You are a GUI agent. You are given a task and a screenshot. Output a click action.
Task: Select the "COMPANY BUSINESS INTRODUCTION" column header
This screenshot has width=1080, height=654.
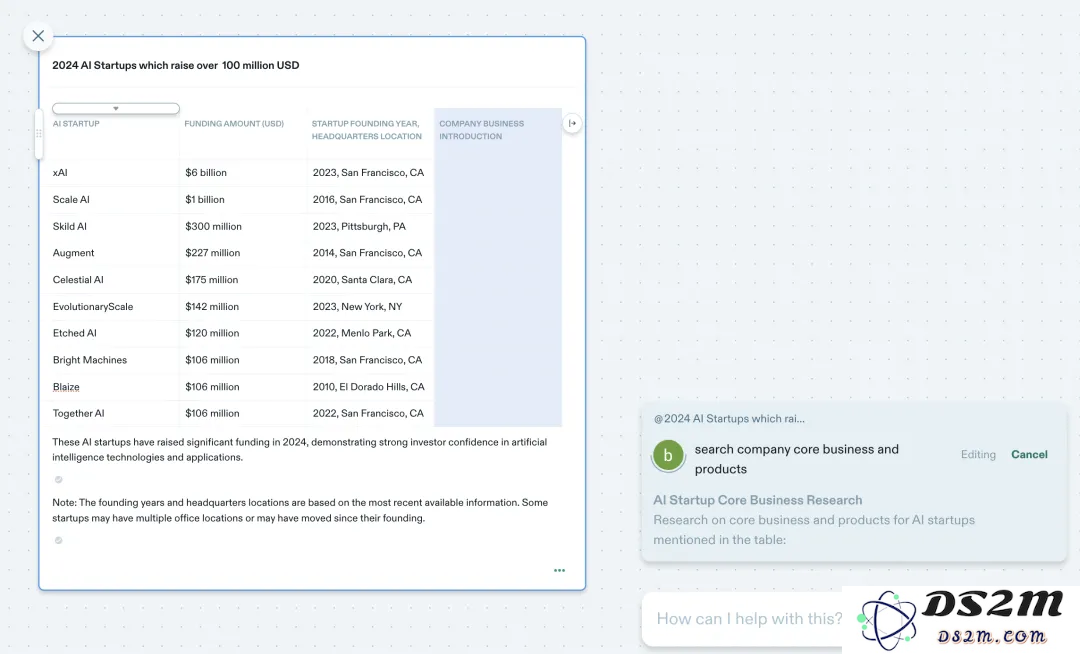coord(481,130)
